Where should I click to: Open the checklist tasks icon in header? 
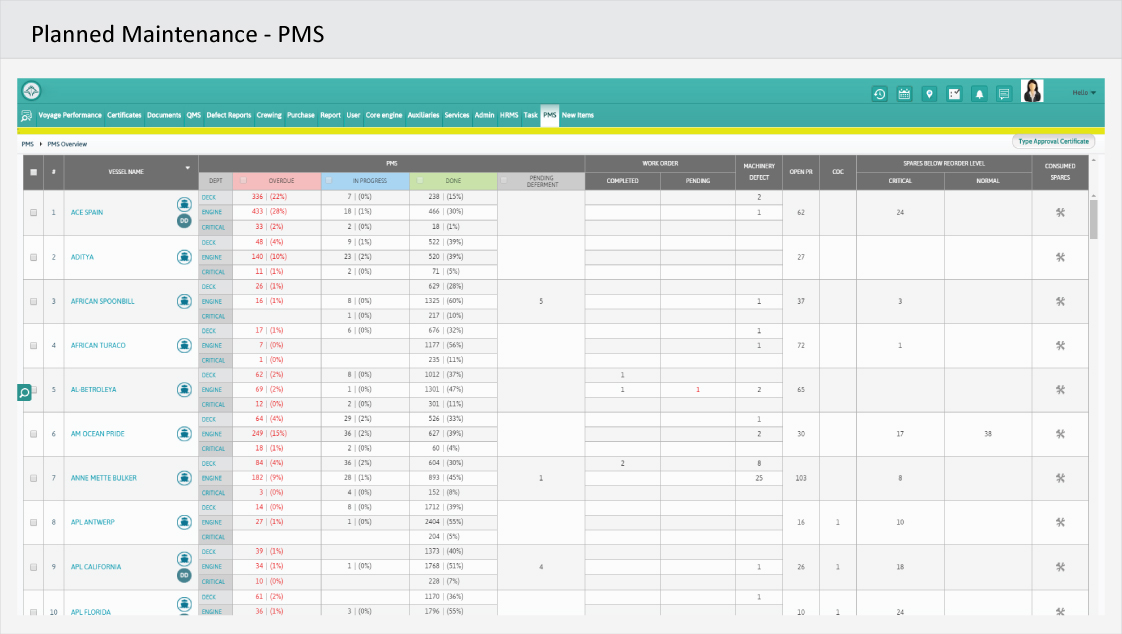(x=954, y=94)
